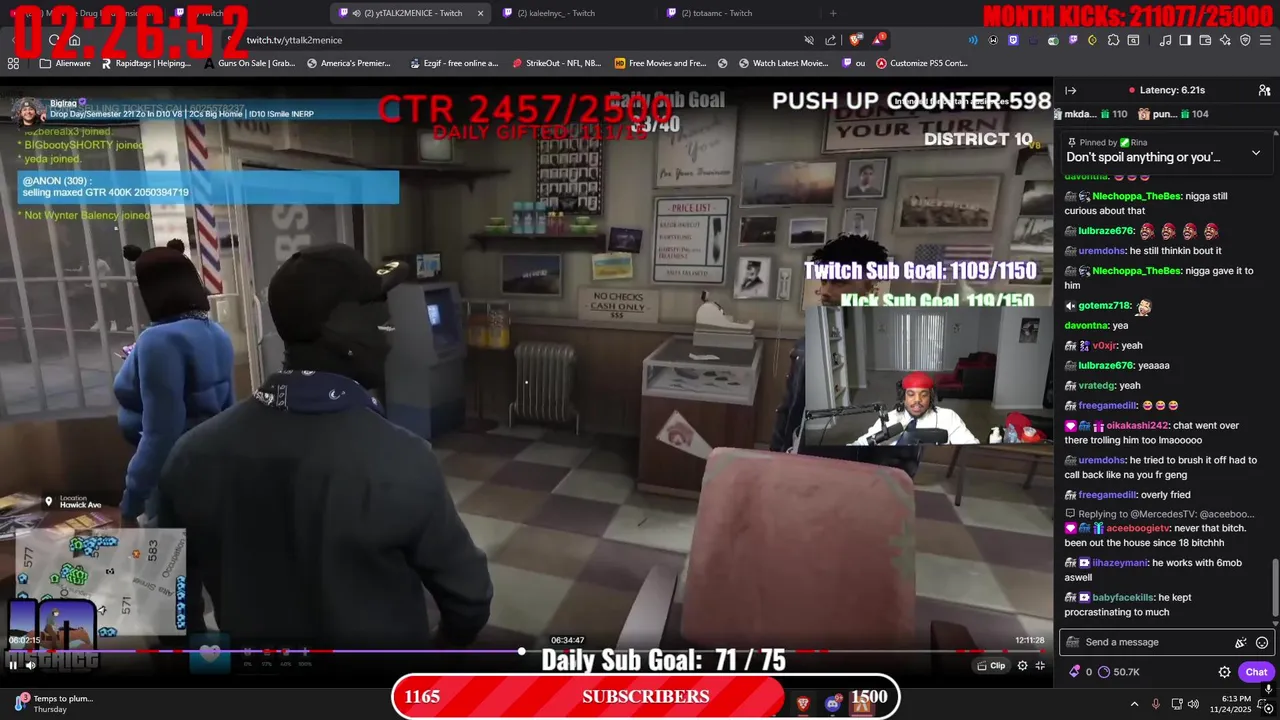Open Free Movies bookmark
The width and height of the screenshot is (1280, 720).
tap(660, 63)
